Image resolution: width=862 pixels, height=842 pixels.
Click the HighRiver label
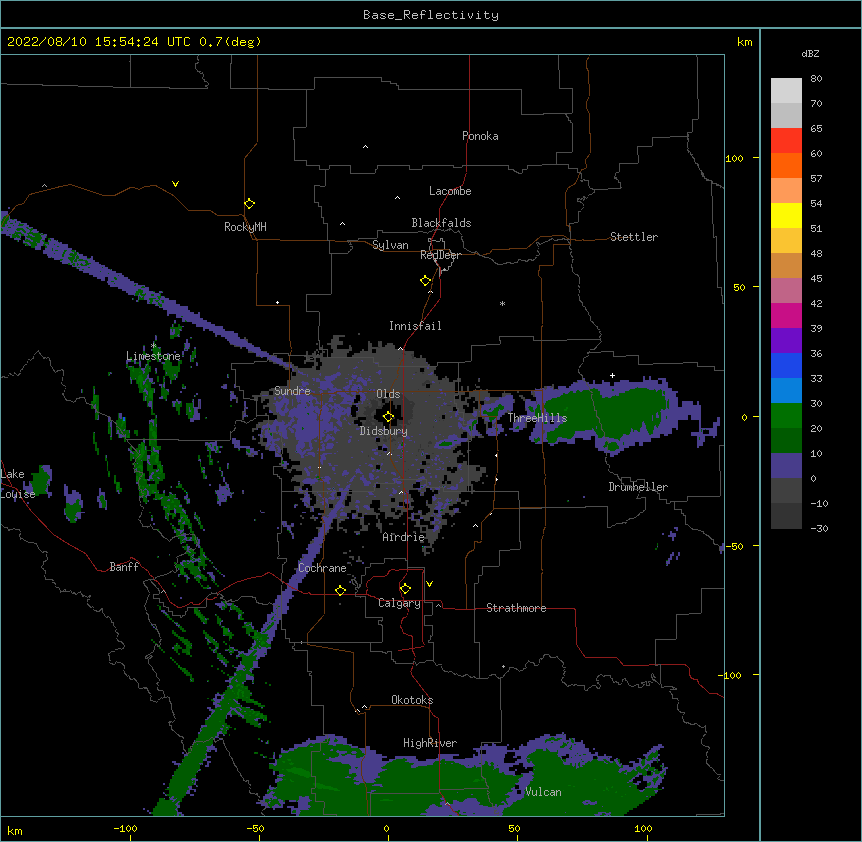(430, 743)
